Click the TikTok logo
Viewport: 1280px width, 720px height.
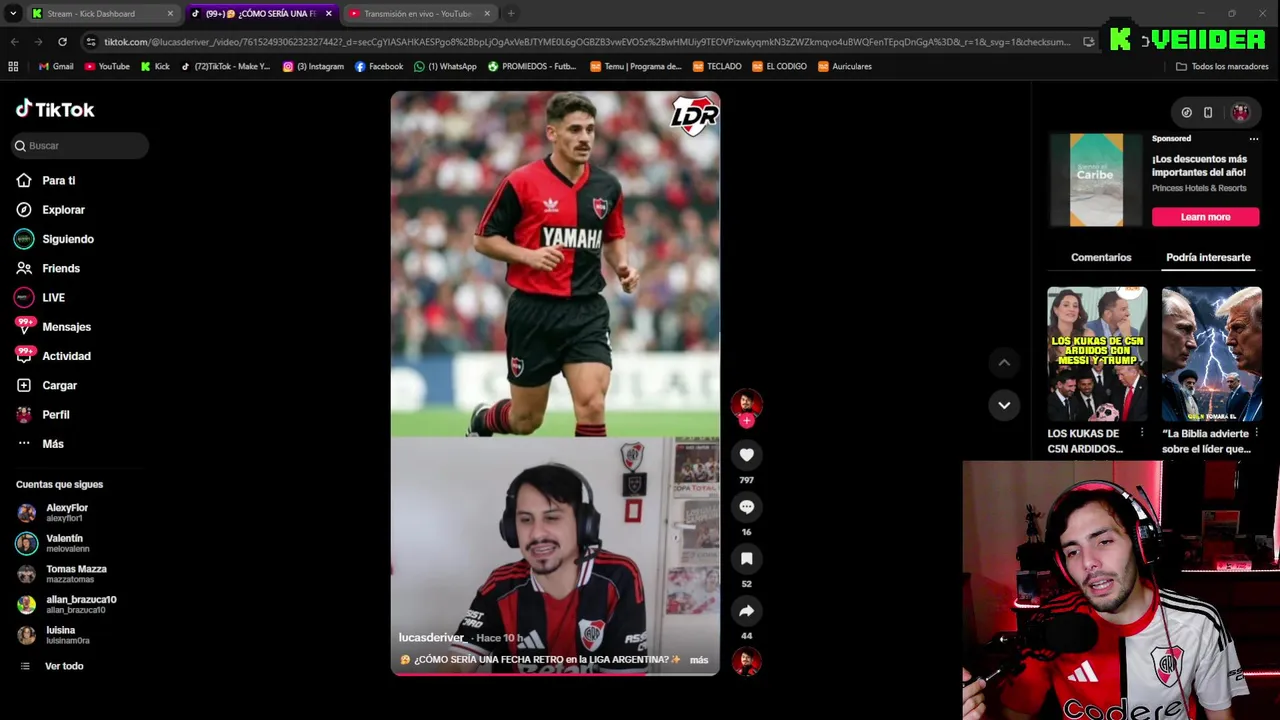coord(55,109)
